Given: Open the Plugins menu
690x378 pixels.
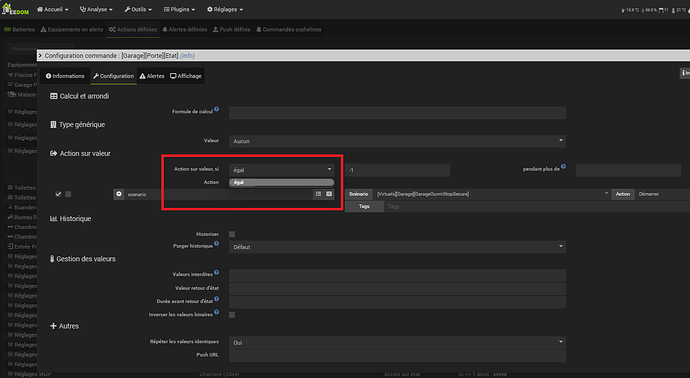Looking at the screenshot, I should point(179,9).
